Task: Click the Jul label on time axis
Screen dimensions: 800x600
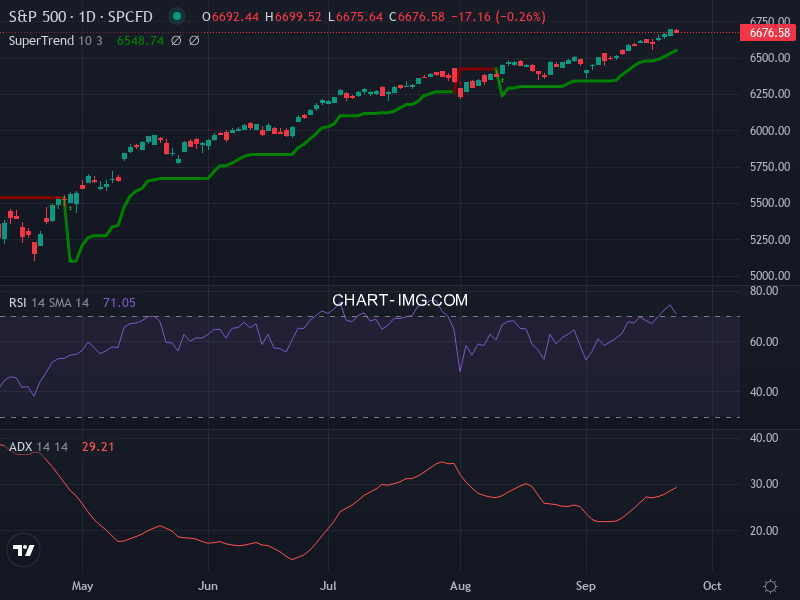Action: (328, 585)
